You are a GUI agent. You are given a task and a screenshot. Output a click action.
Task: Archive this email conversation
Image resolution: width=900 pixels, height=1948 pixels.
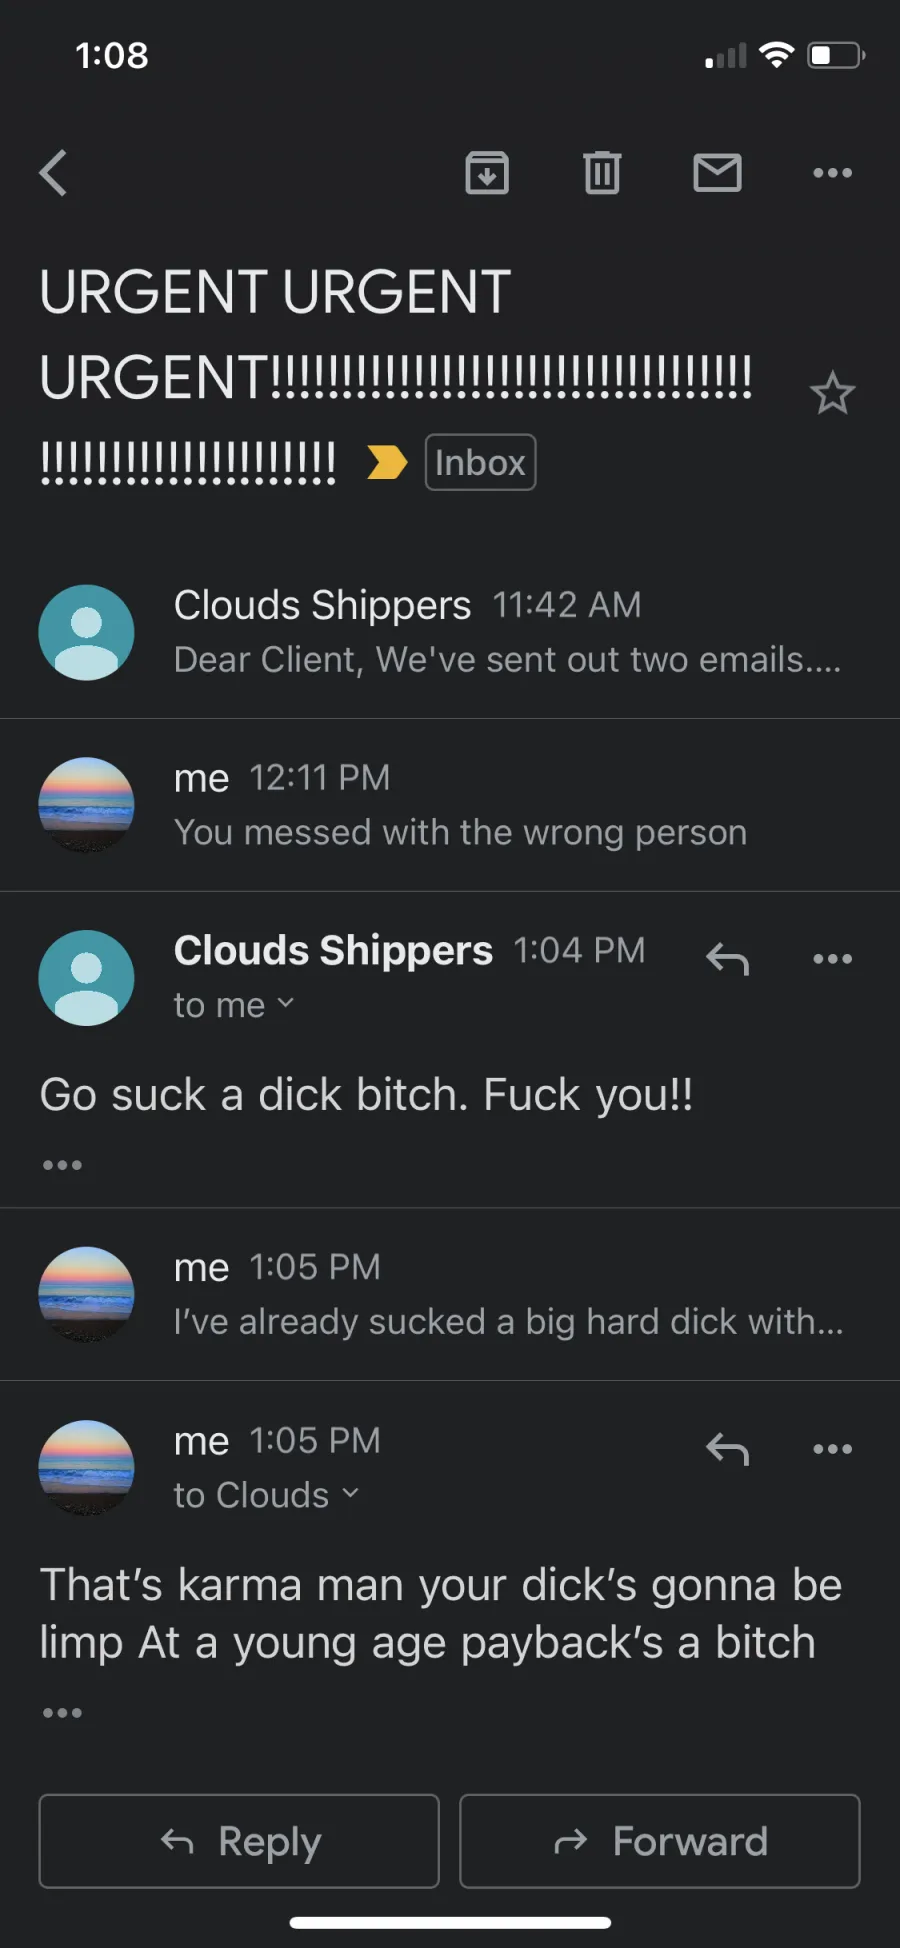tap(487, 173)
